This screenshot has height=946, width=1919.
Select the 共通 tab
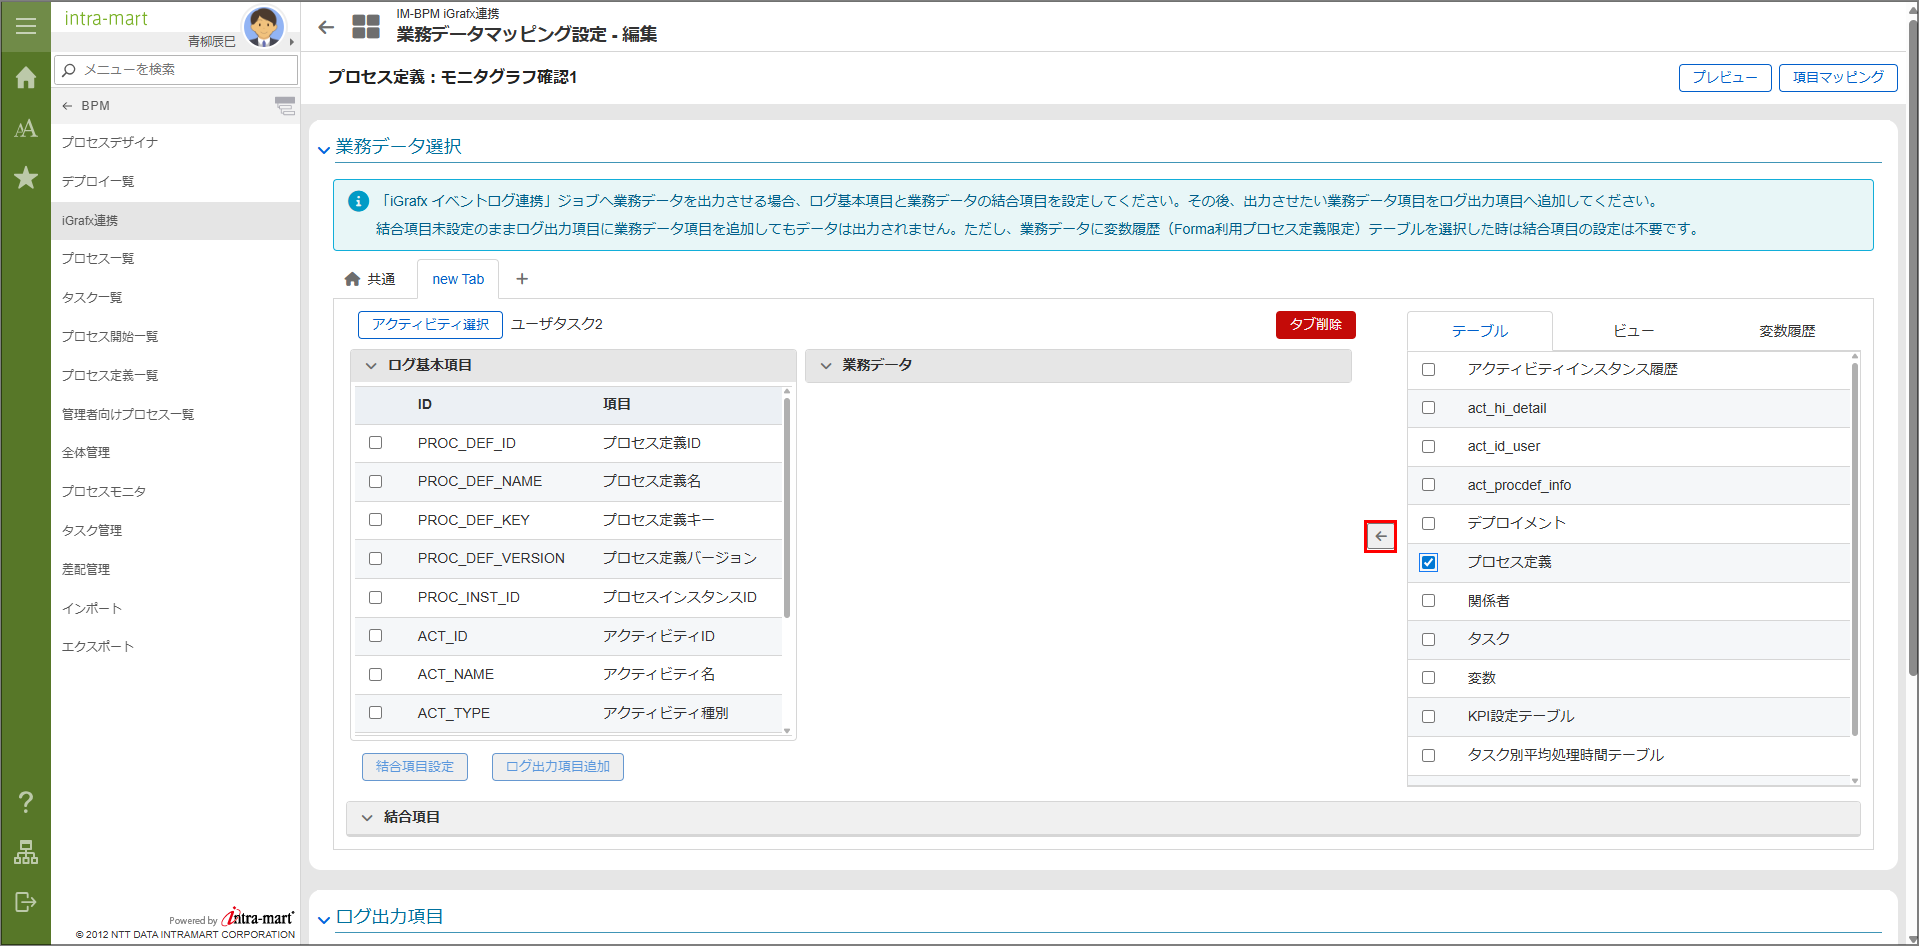[x=371, y=279]
